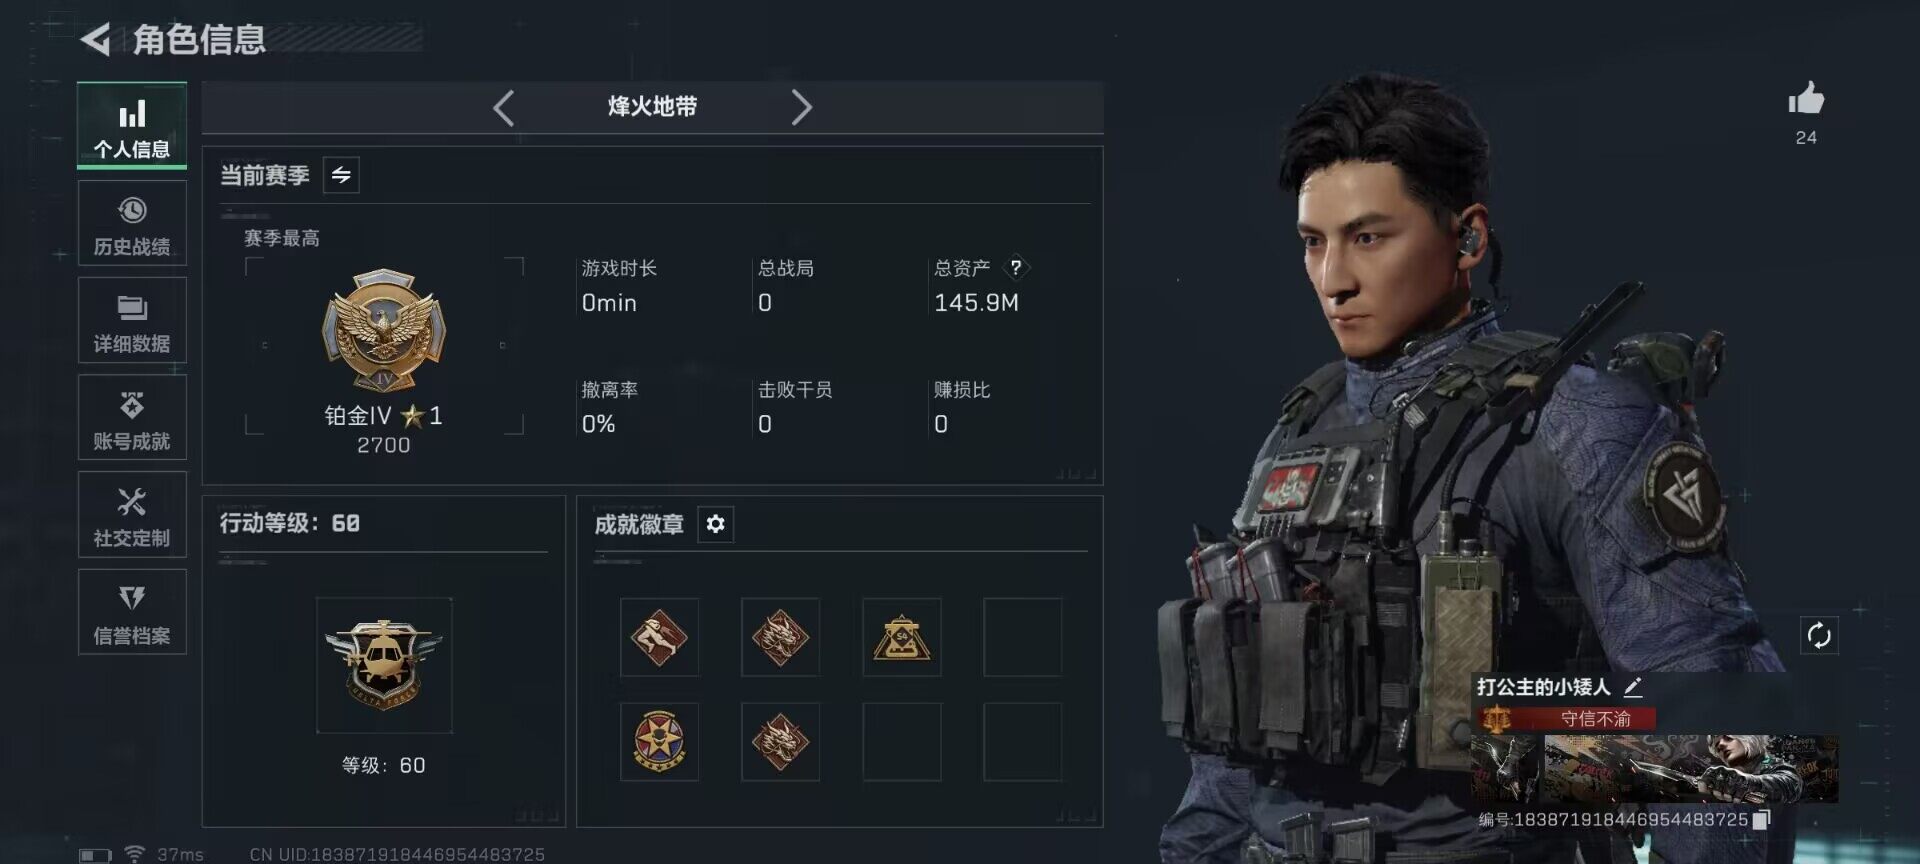Tap the question mark beside 总资产

[x=1016, y=268]
